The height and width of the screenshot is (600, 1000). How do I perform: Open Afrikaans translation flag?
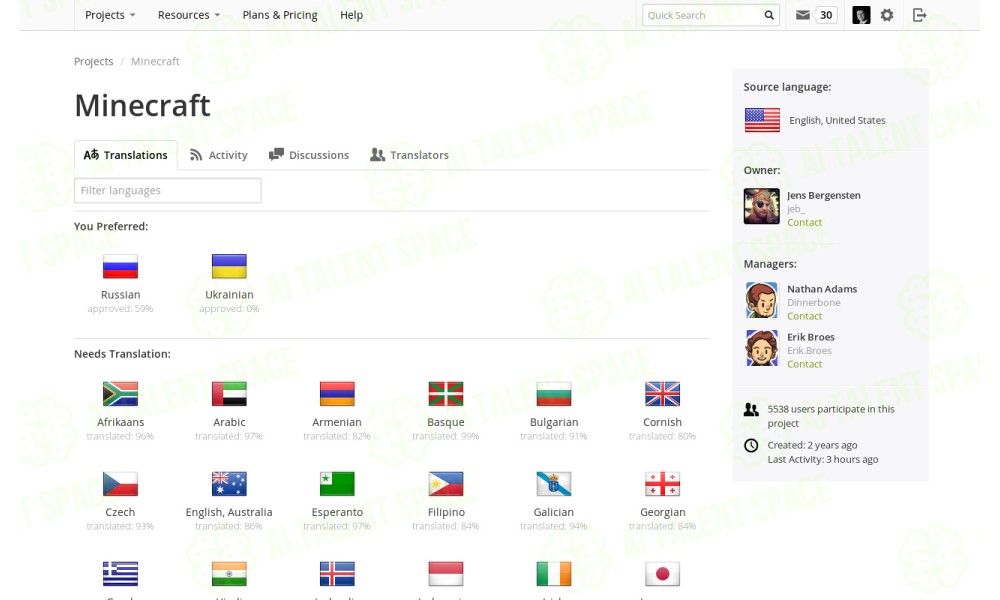(121, 394)
